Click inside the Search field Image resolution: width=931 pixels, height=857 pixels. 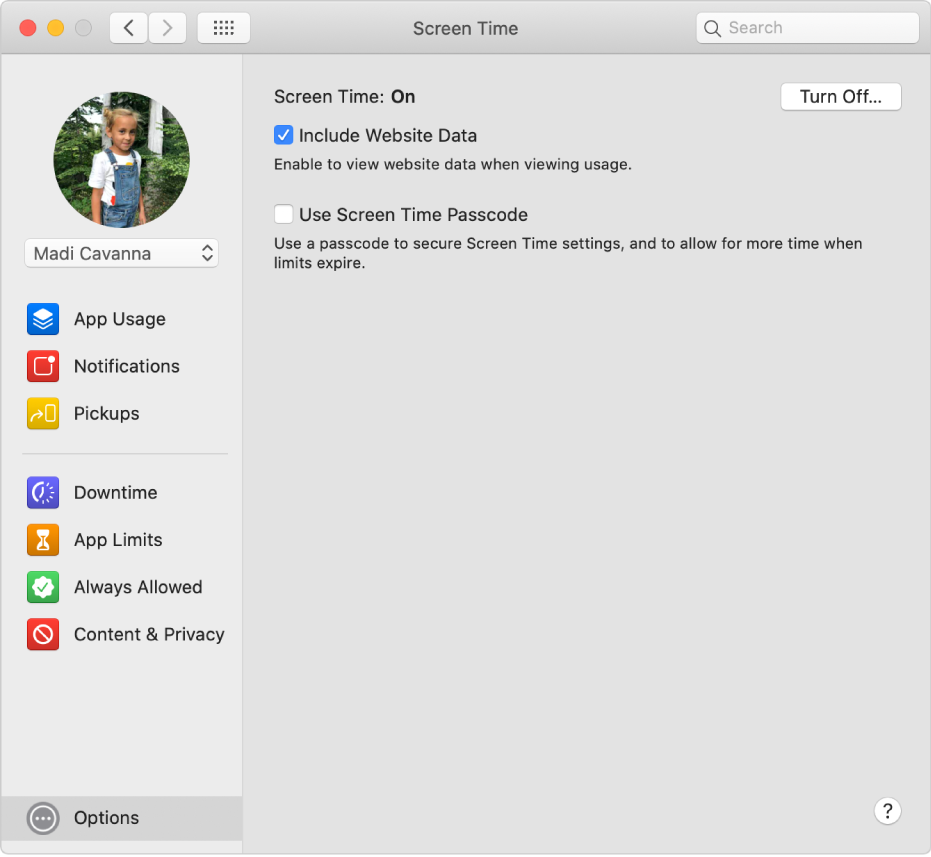tap(806, 27)
